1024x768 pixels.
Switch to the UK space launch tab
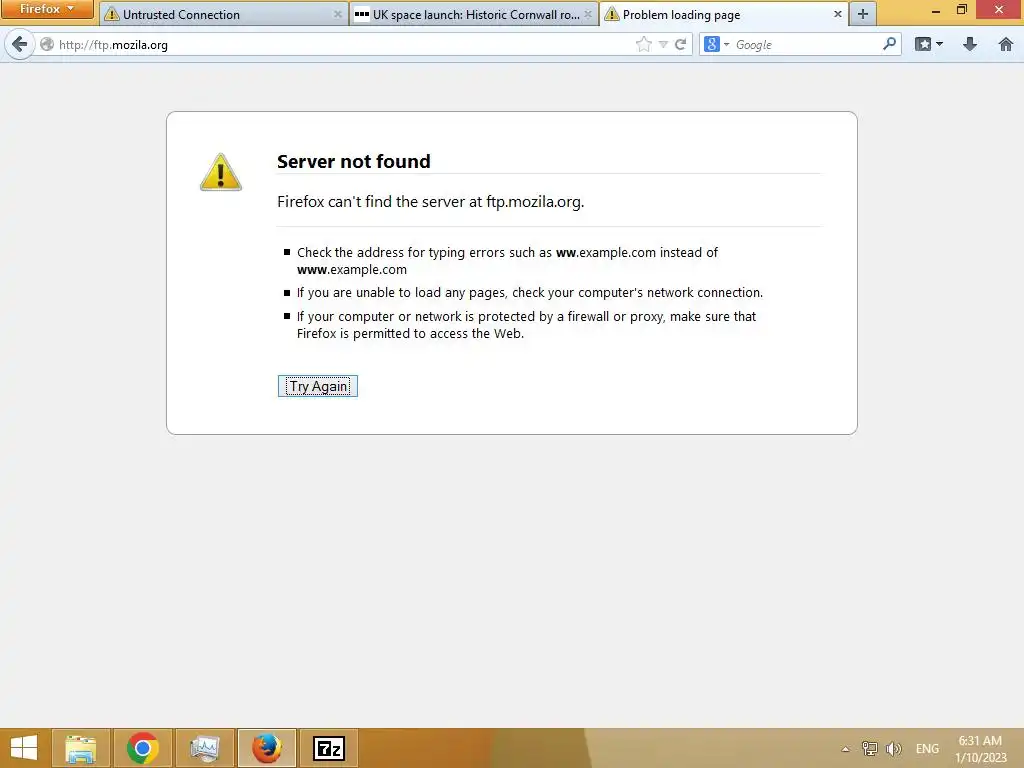coord(474,14)
